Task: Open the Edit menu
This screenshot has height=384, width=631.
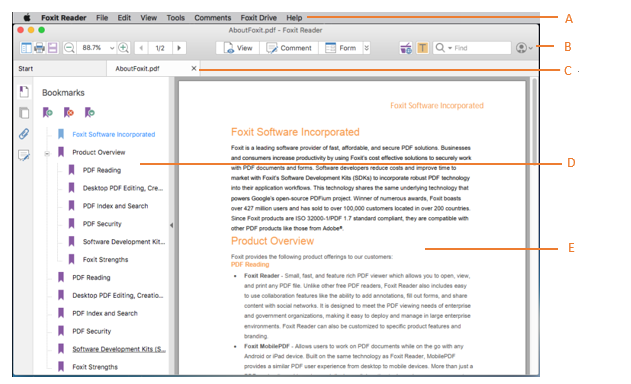Action: click(124, 18)
